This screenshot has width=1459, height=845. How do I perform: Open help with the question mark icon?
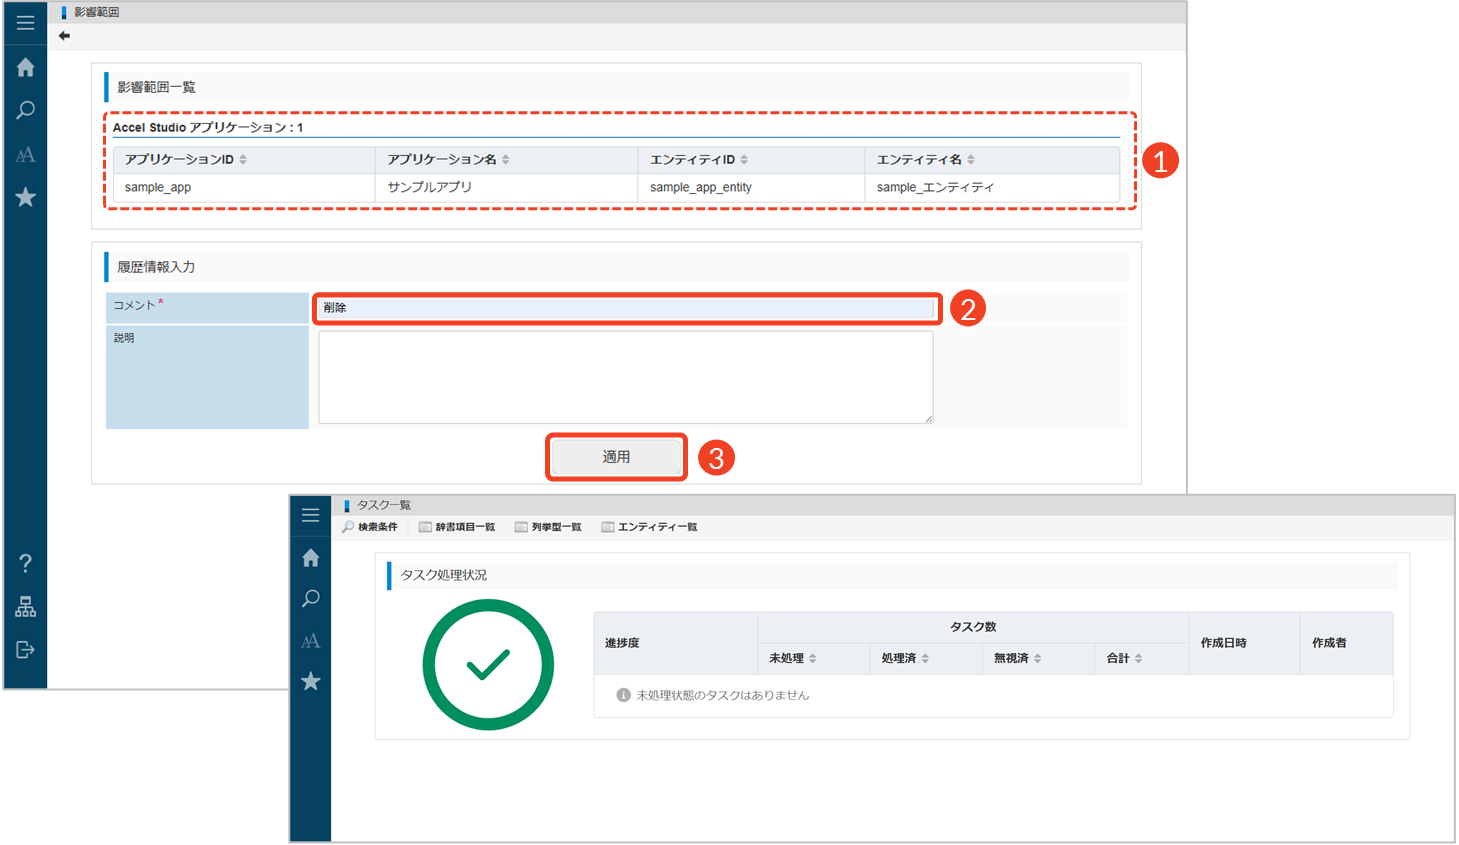point(25,563)
